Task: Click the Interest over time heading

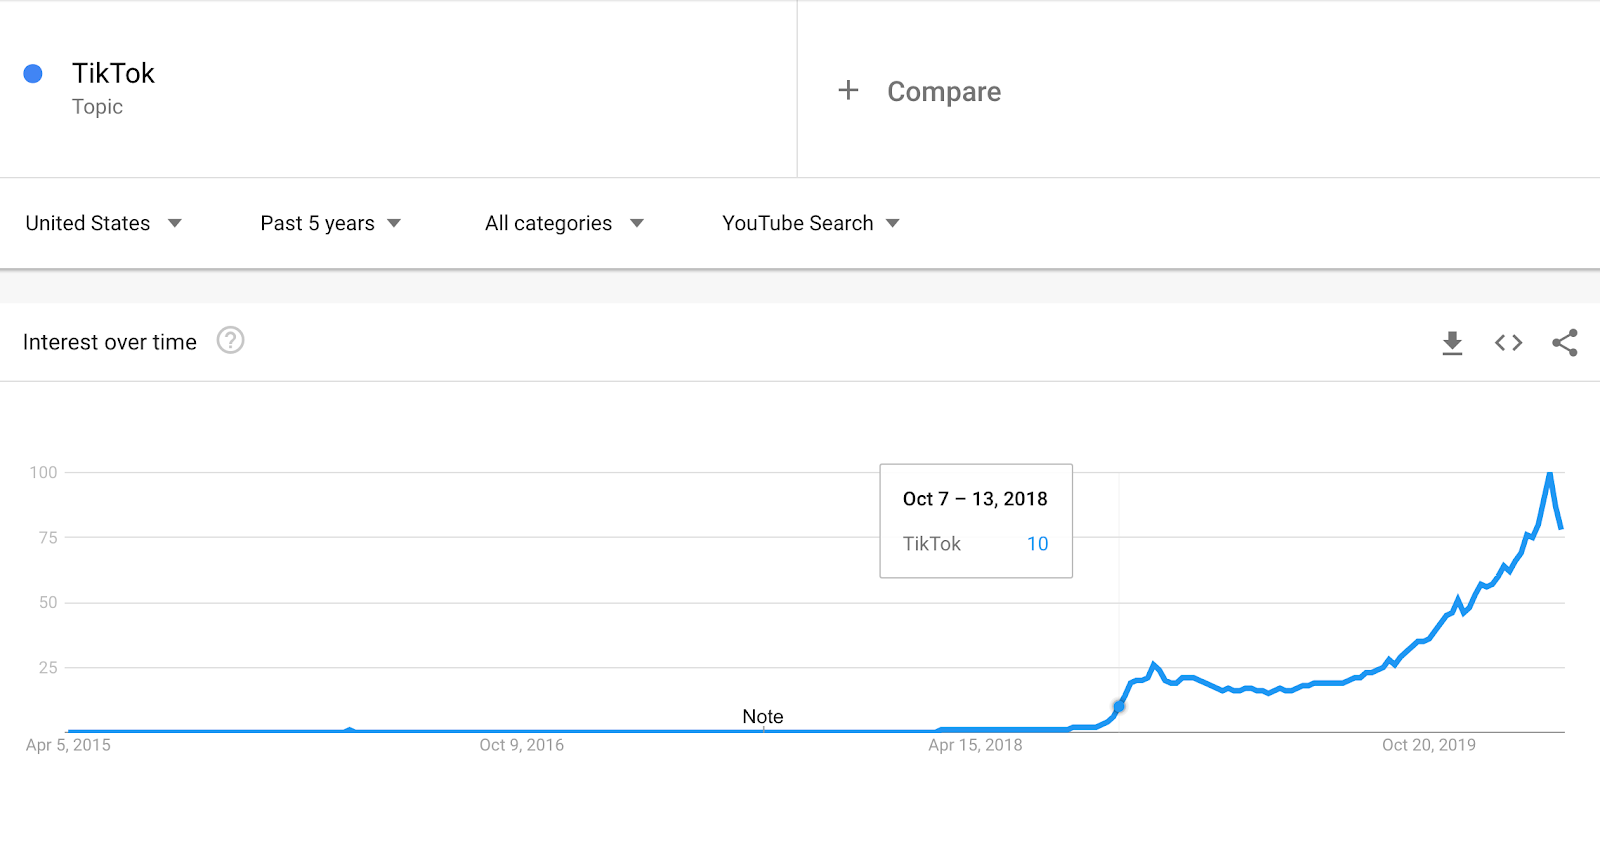Action: coord(110,342)
